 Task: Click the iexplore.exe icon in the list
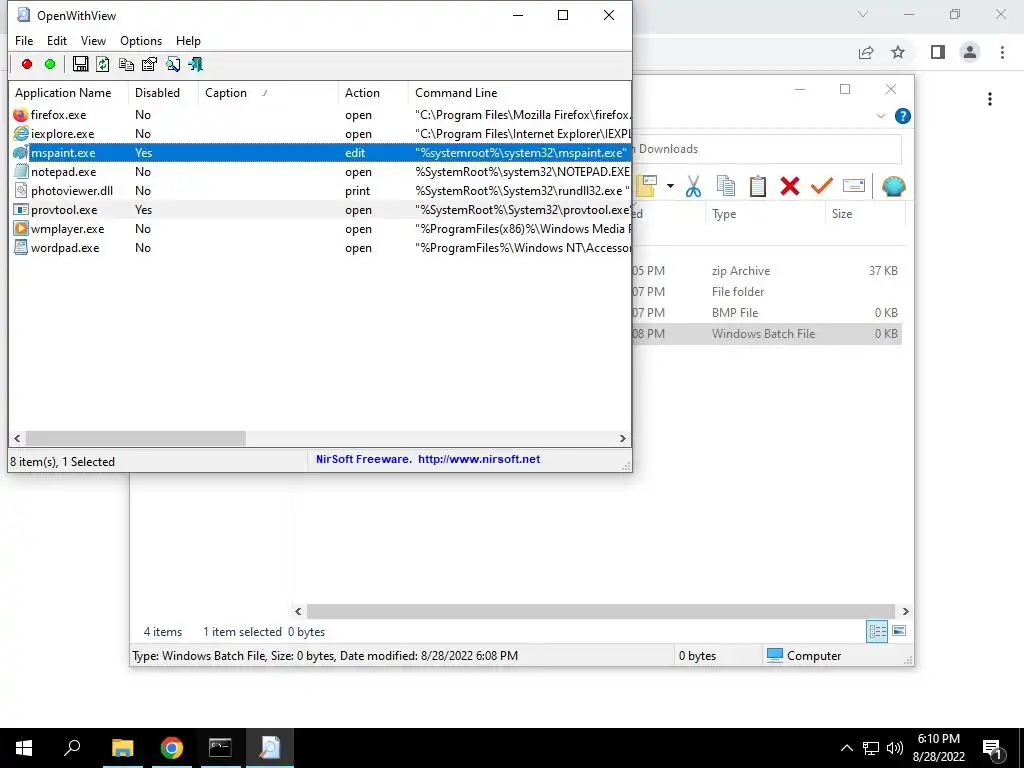[x=21, y=134]
